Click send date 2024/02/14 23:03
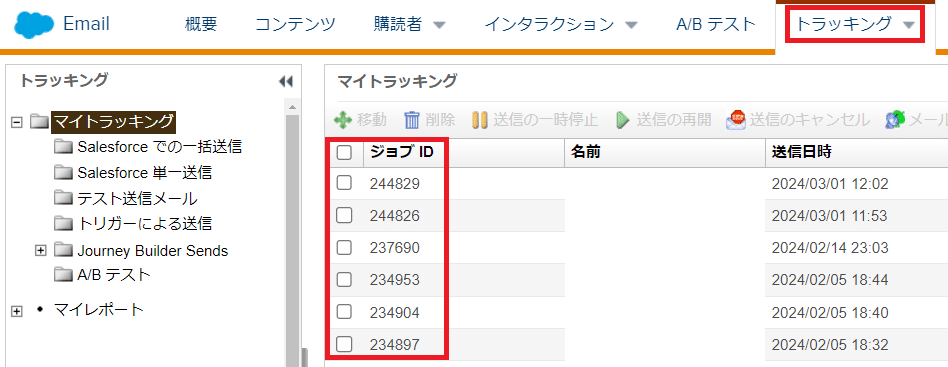The image size is (948, 367). click(x=830, y=248)
